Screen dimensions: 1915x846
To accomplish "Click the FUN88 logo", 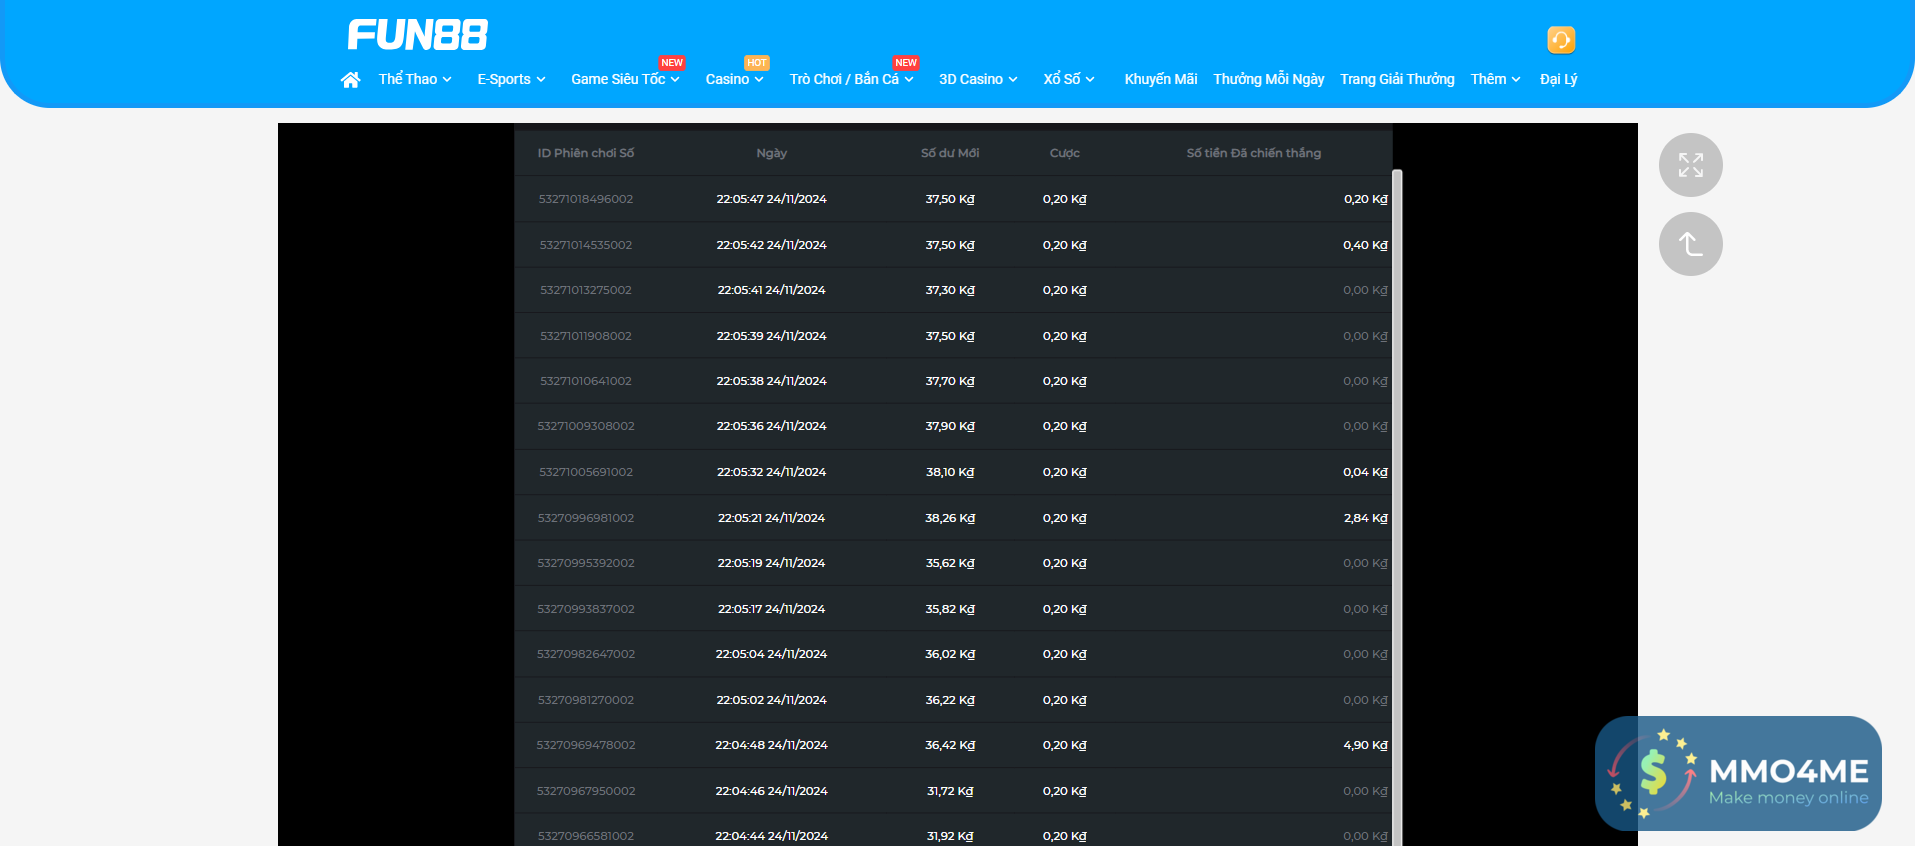I will point(418,36).
